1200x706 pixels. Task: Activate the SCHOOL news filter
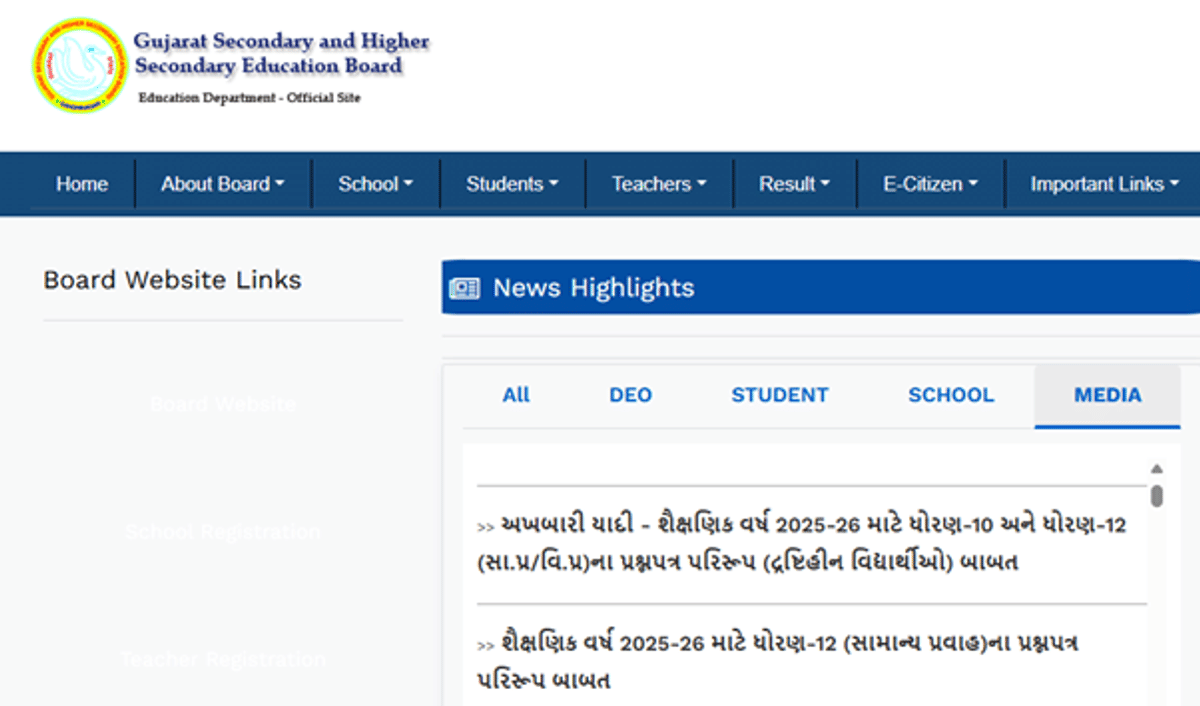(951, 395)
